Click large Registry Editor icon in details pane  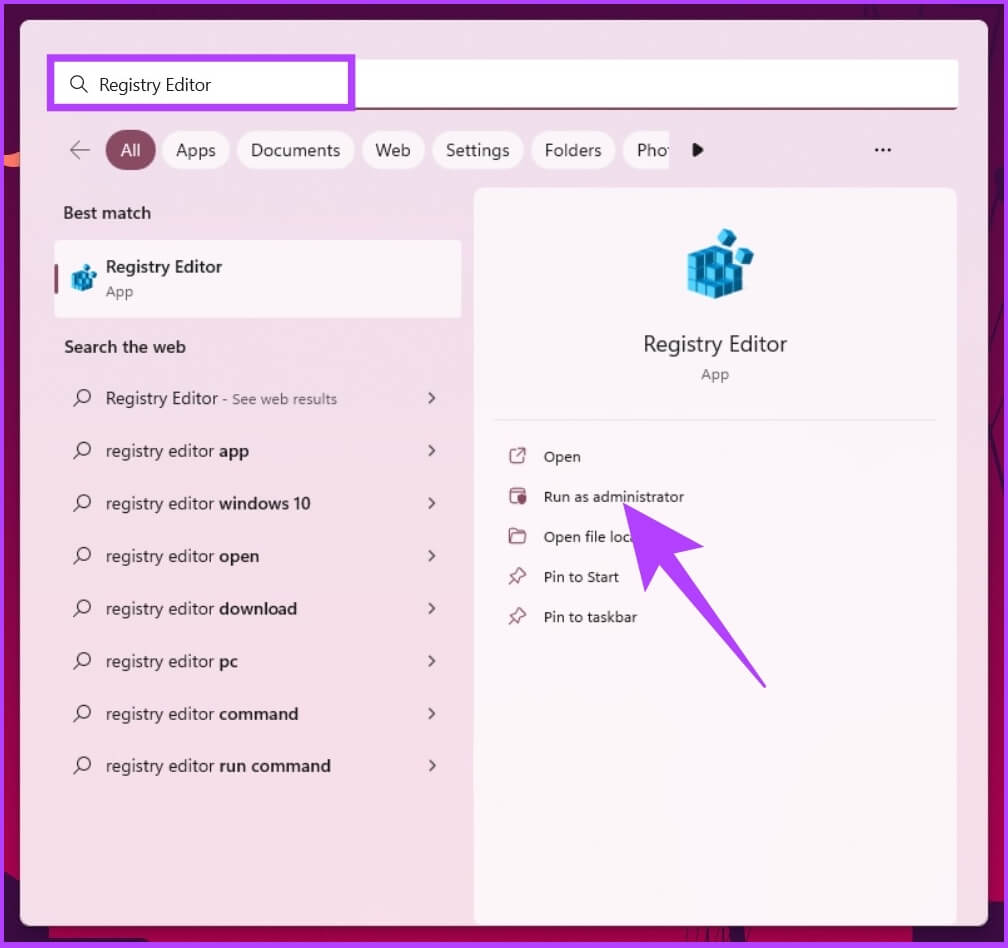719,264
